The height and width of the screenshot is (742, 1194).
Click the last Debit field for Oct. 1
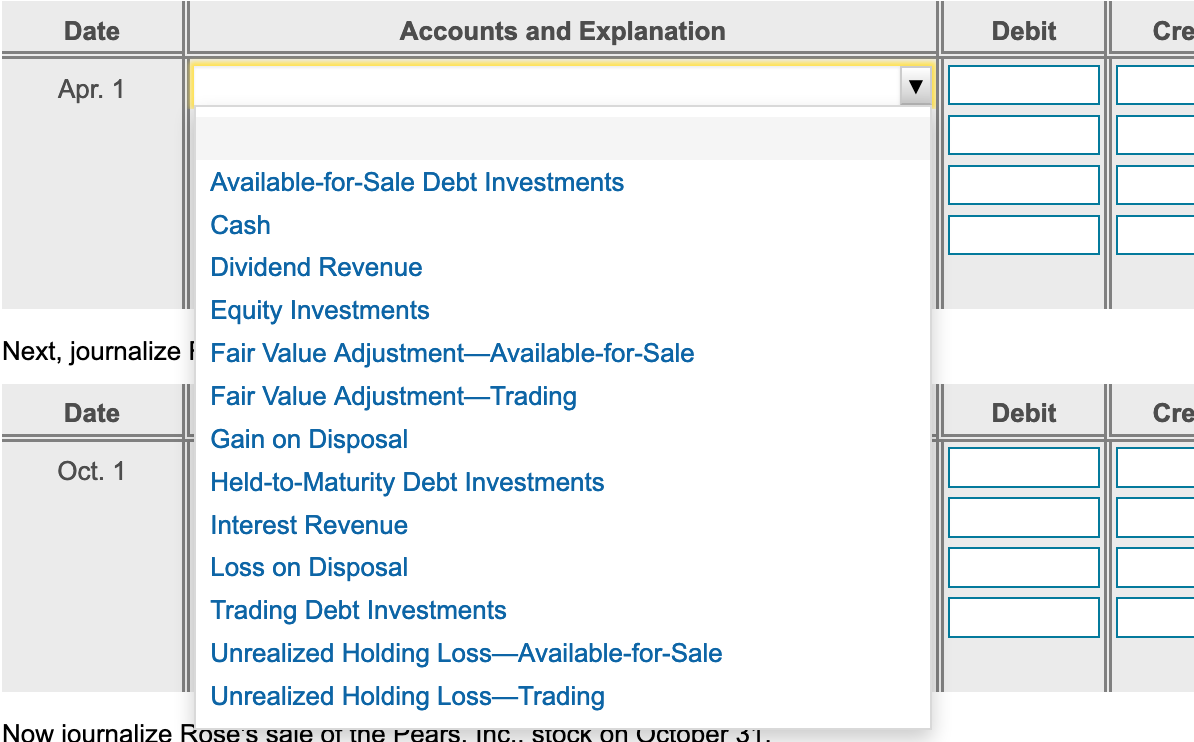pos(1023,618)
